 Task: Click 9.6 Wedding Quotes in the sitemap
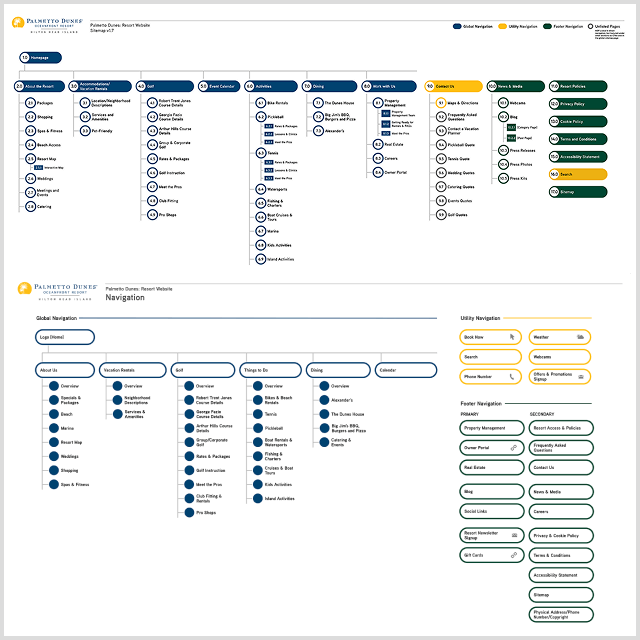click(x=455, y=173)
